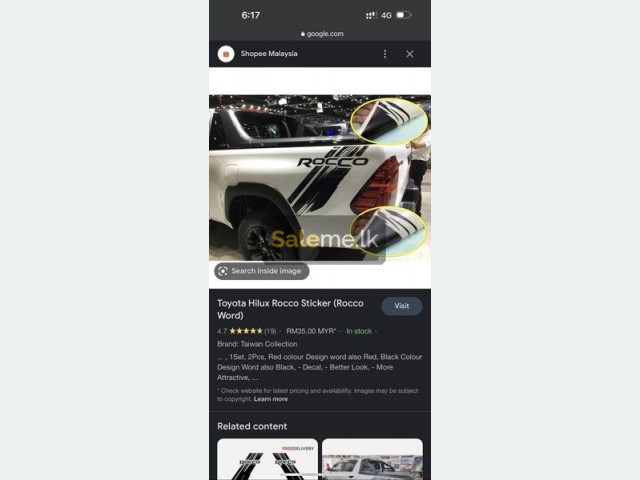This screenshot has height=480, width=640.
Task: Open the Rocco truck product image
Action: 320,178
